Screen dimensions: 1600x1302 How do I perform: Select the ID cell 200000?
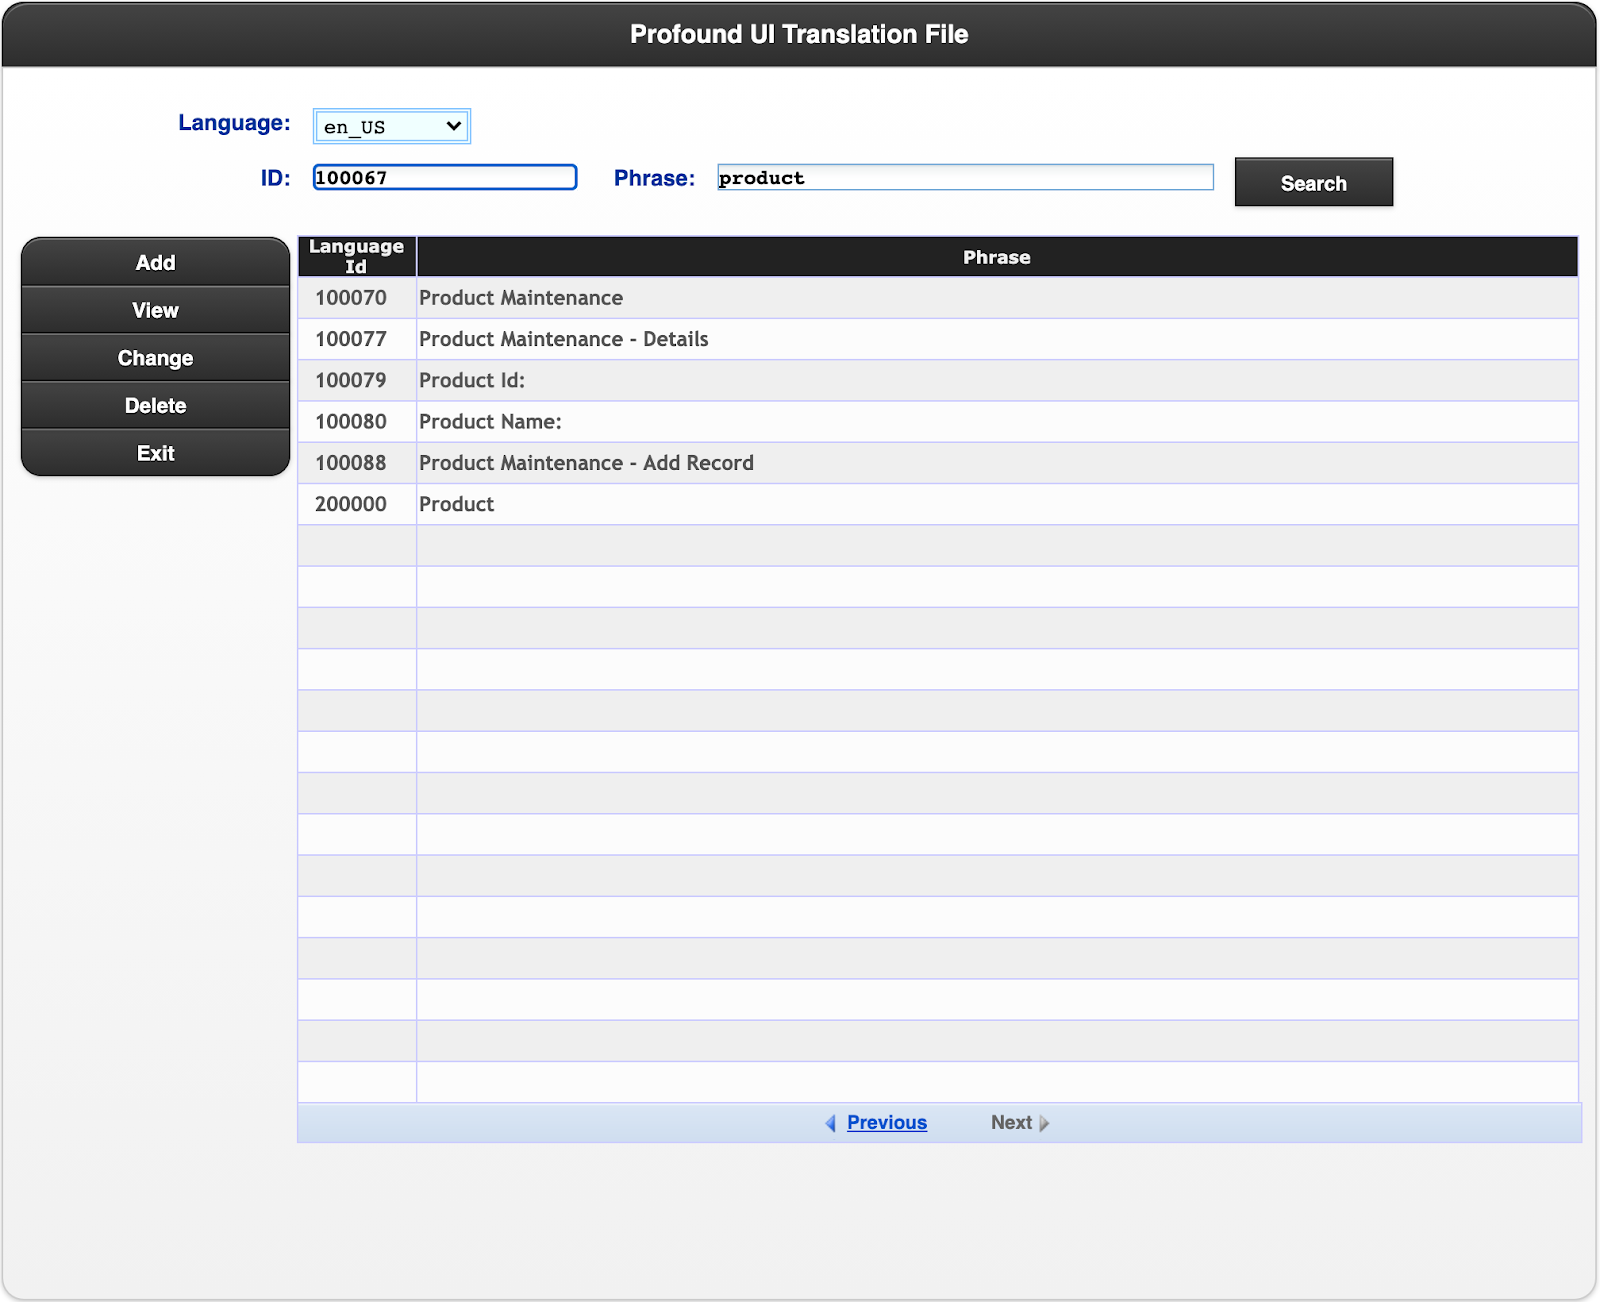357,504
